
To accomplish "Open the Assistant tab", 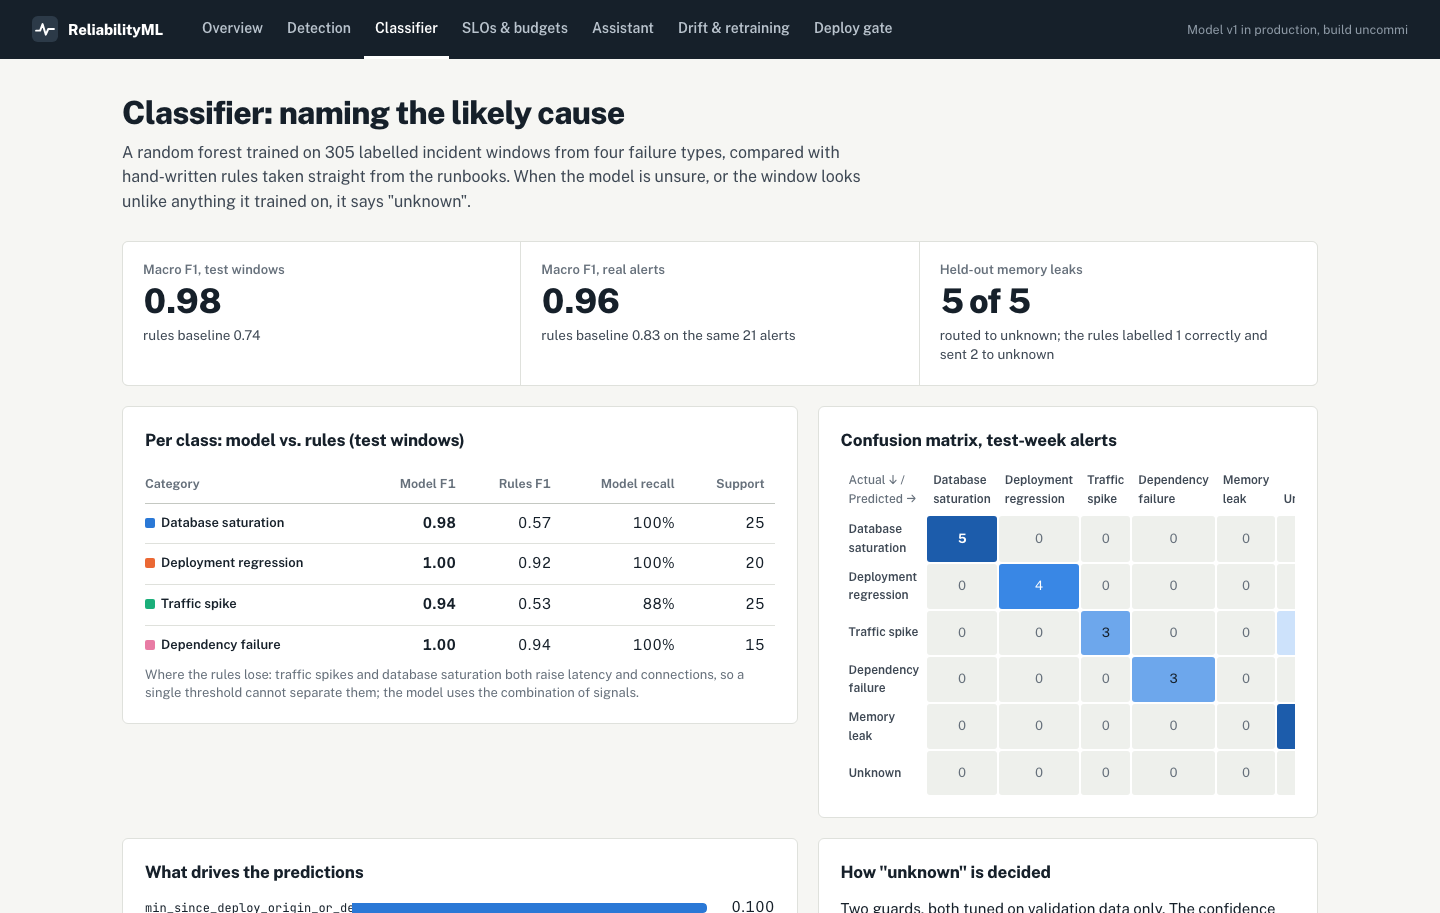I will [623, 28].
